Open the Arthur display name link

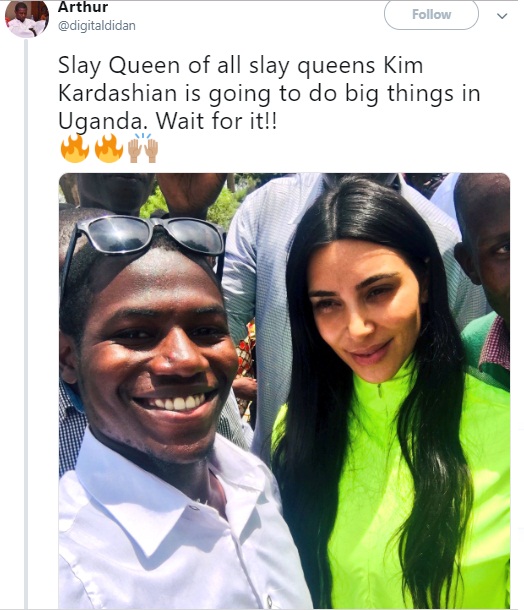coord(83,7)
